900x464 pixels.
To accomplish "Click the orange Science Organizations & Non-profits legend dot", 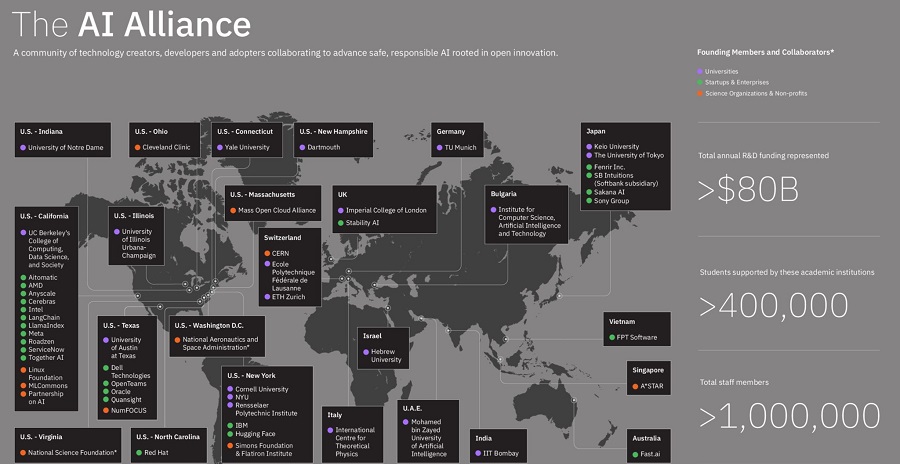I will click(x=700, y=93).
